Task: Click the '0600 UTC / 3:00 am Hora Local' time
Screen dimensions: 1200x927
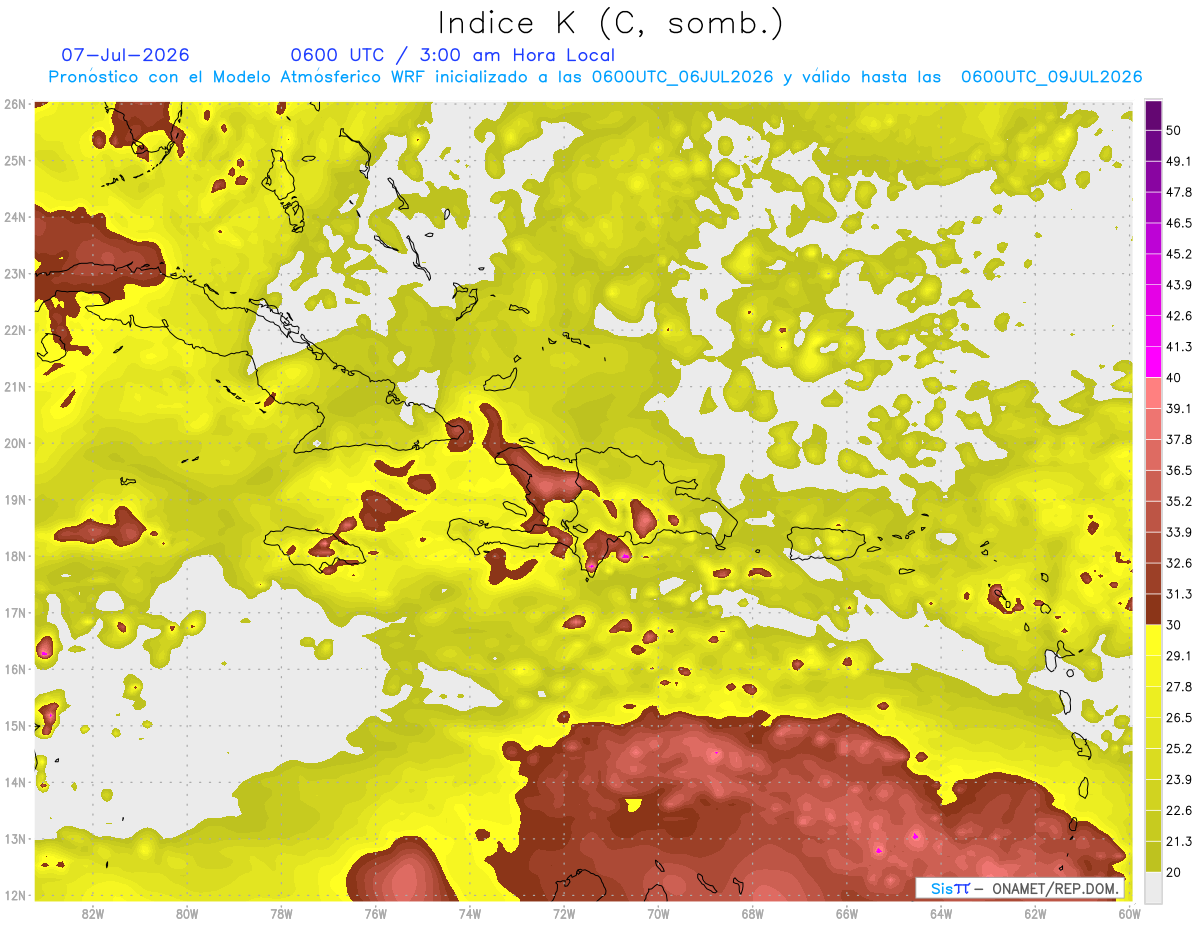Action: click(x=452, y=55)
